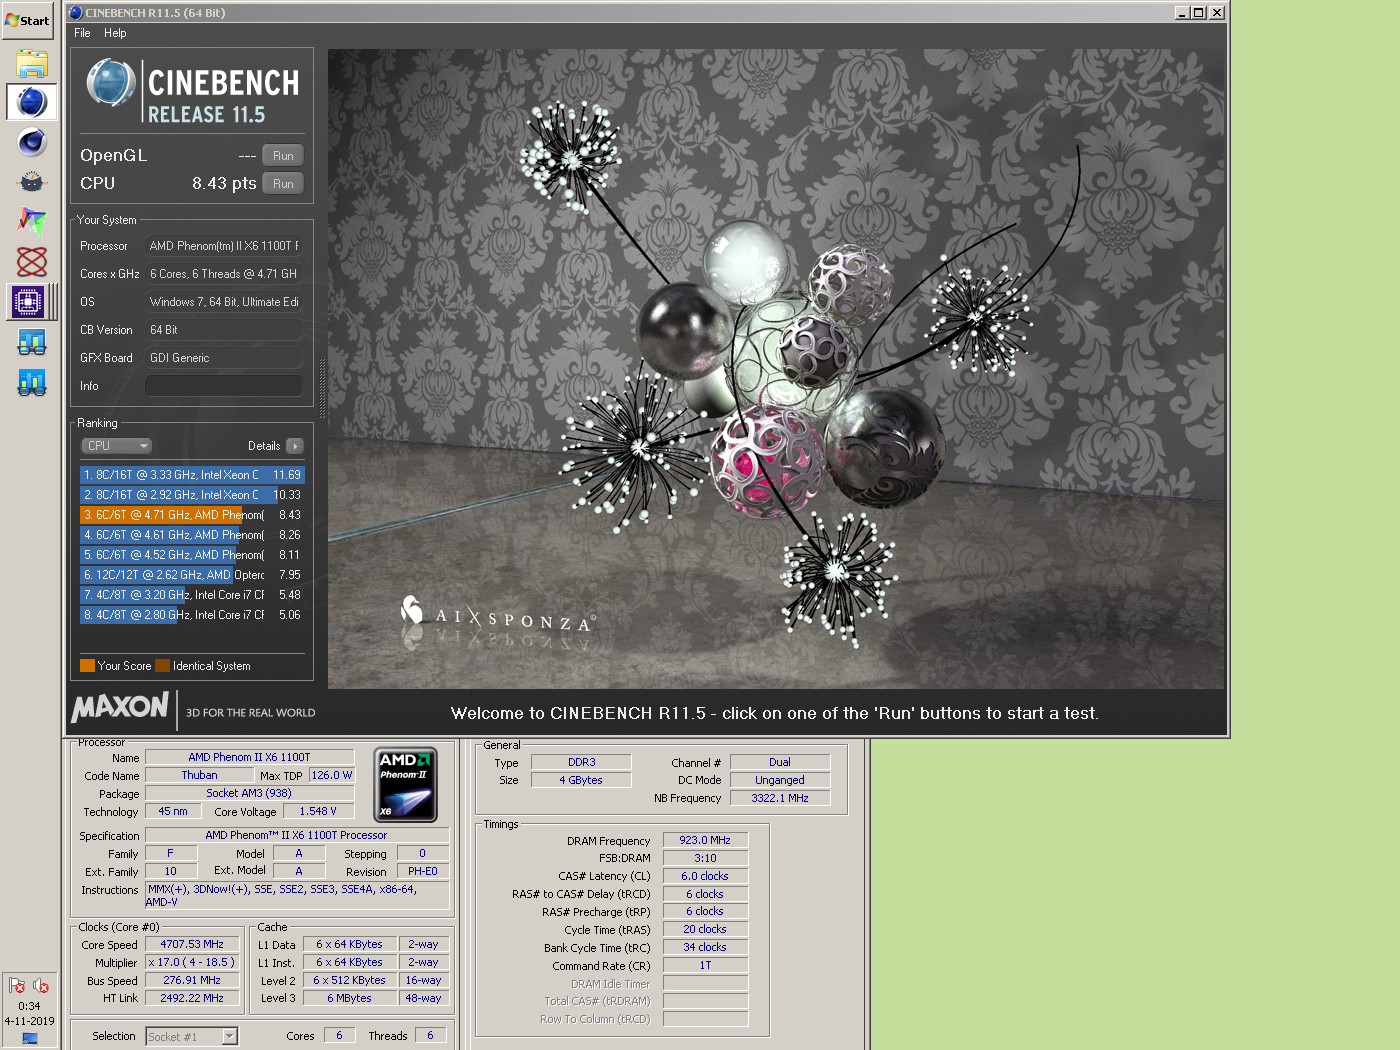Click the Code Name field Thuban
The image size is (1400, 1050).
[x=199, y=775]
